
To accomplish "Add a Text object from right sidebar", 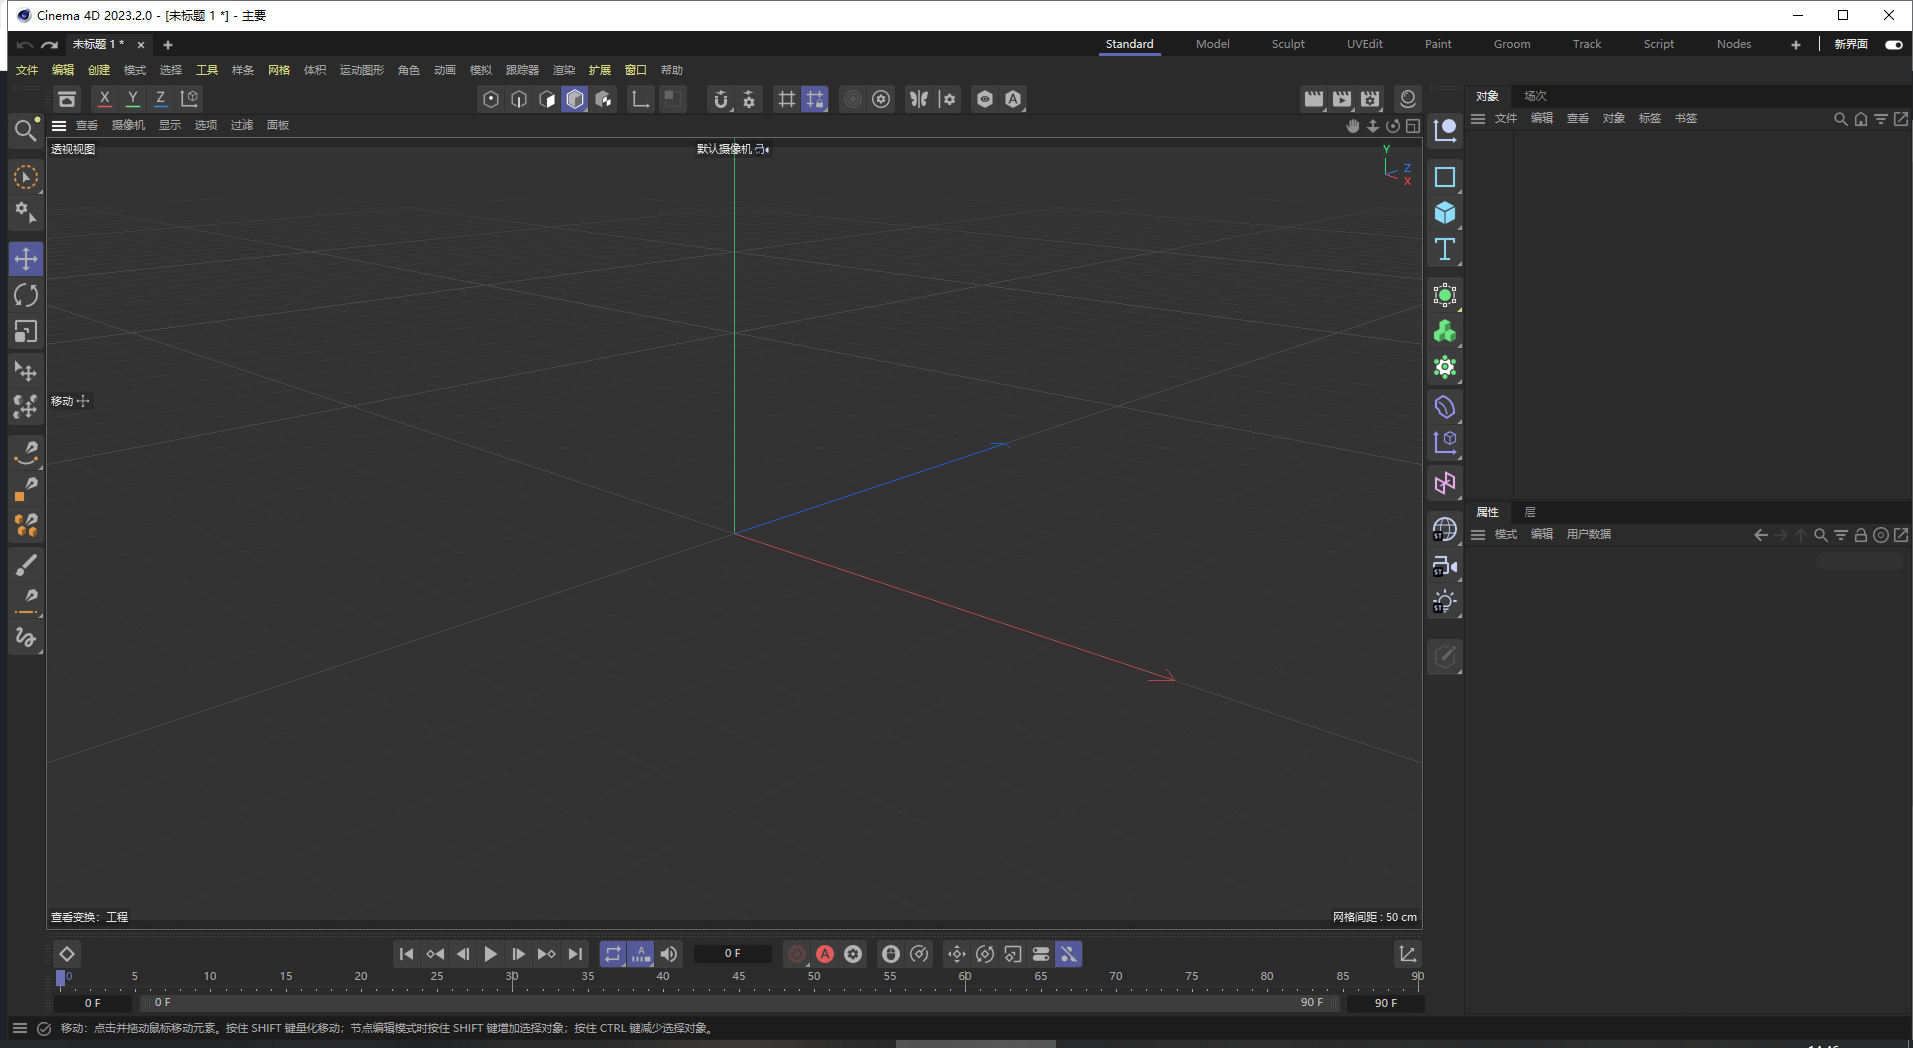I will 1444,250.
